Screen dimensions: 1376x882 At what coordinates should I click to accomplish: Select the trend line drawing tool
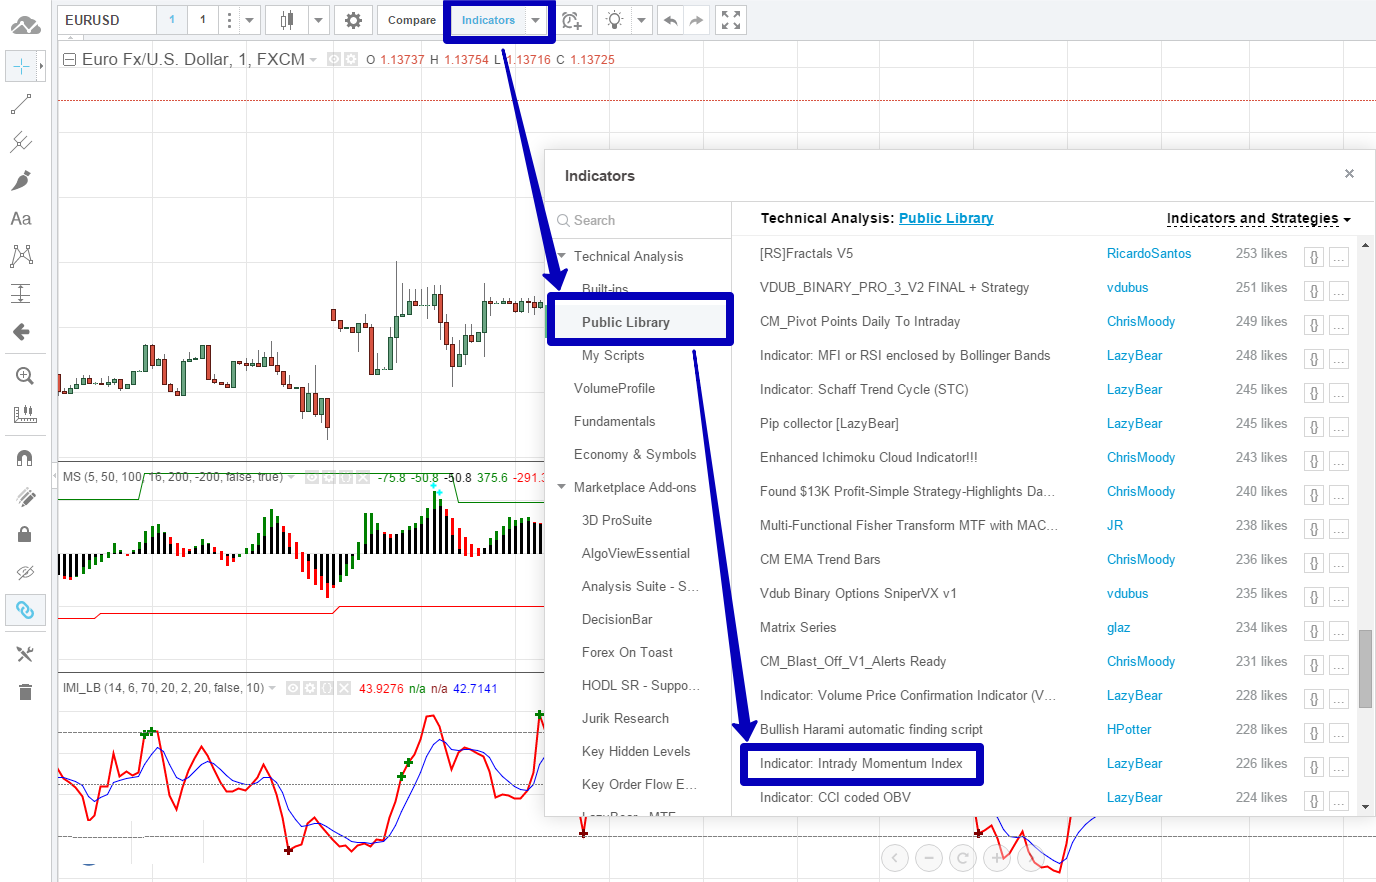(x=21, y=104)
